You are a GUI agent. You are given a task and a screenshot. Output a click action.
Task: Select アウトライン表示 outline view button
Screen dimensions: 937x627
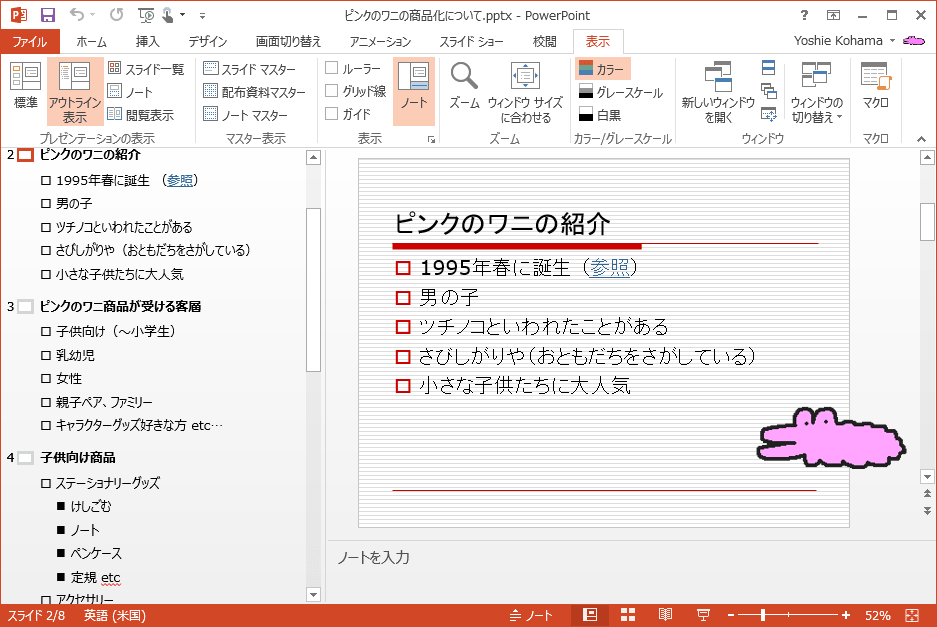point(75,91)
